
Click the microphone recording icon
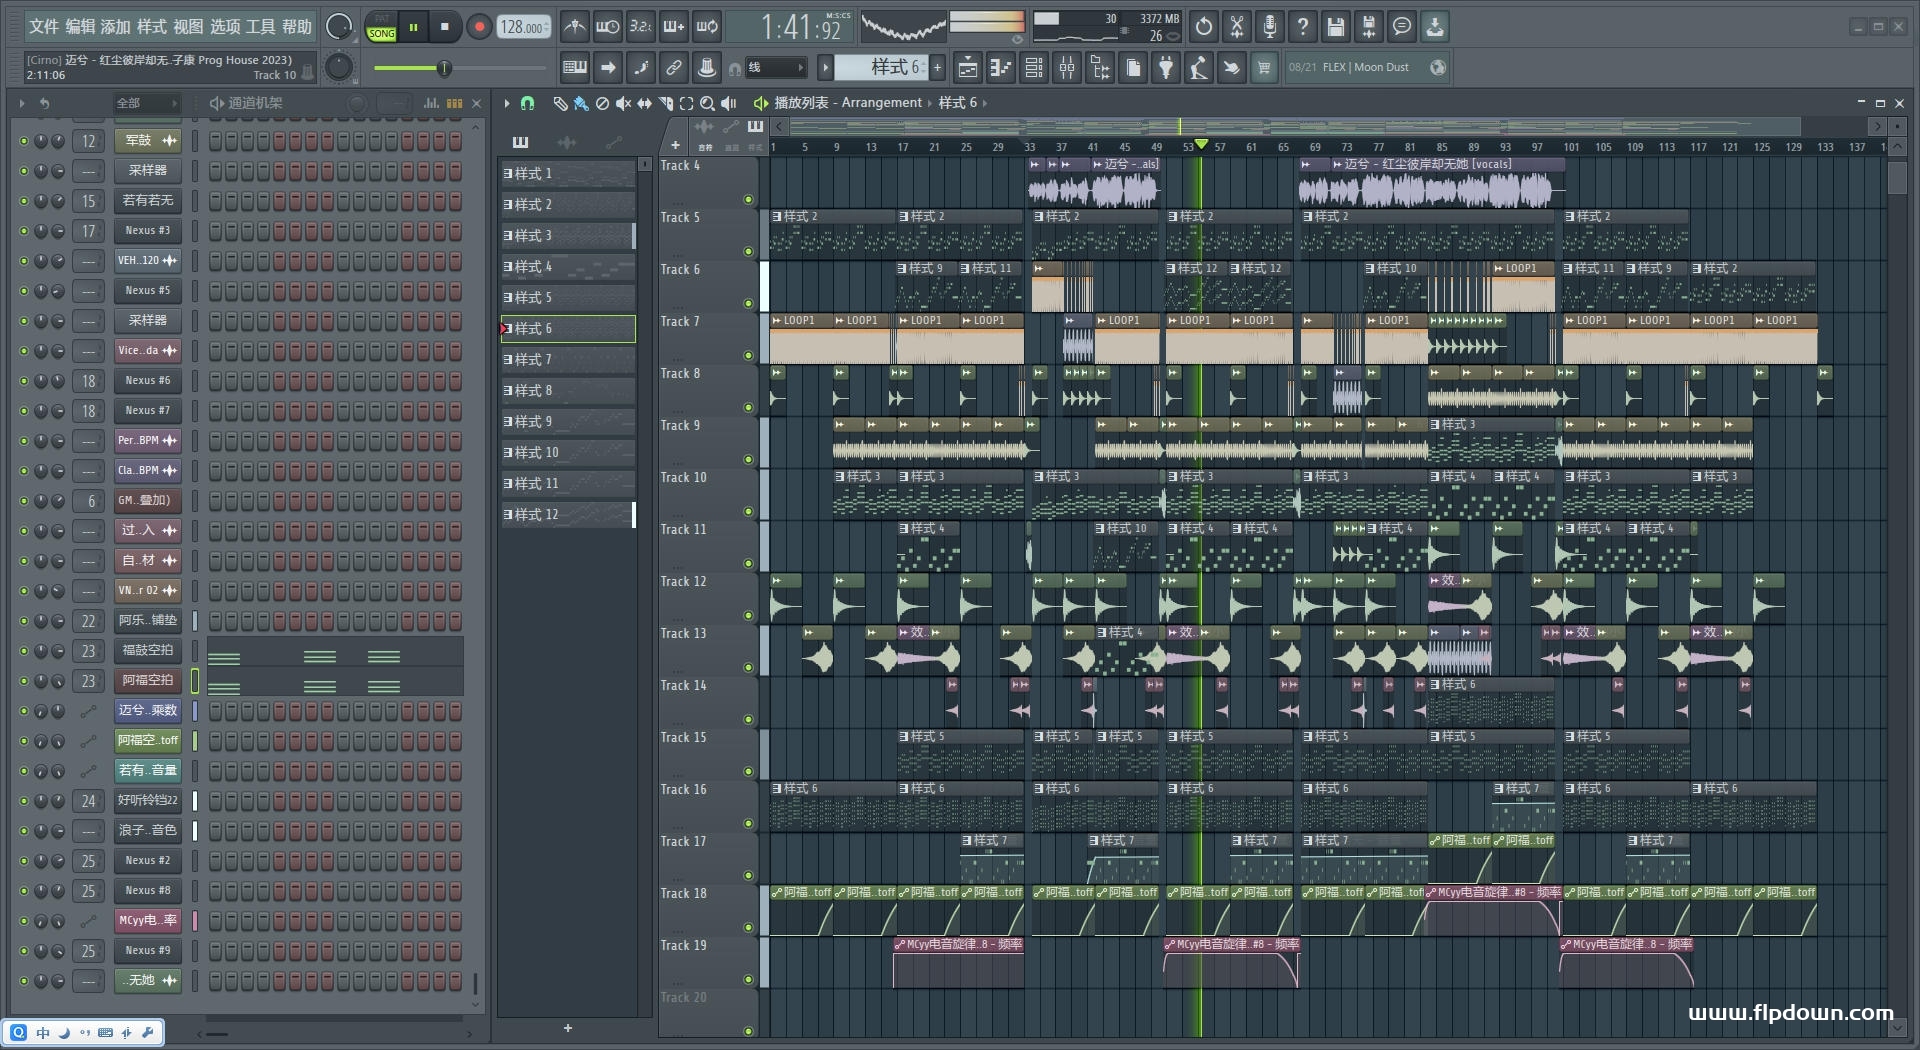[1269, 27]
